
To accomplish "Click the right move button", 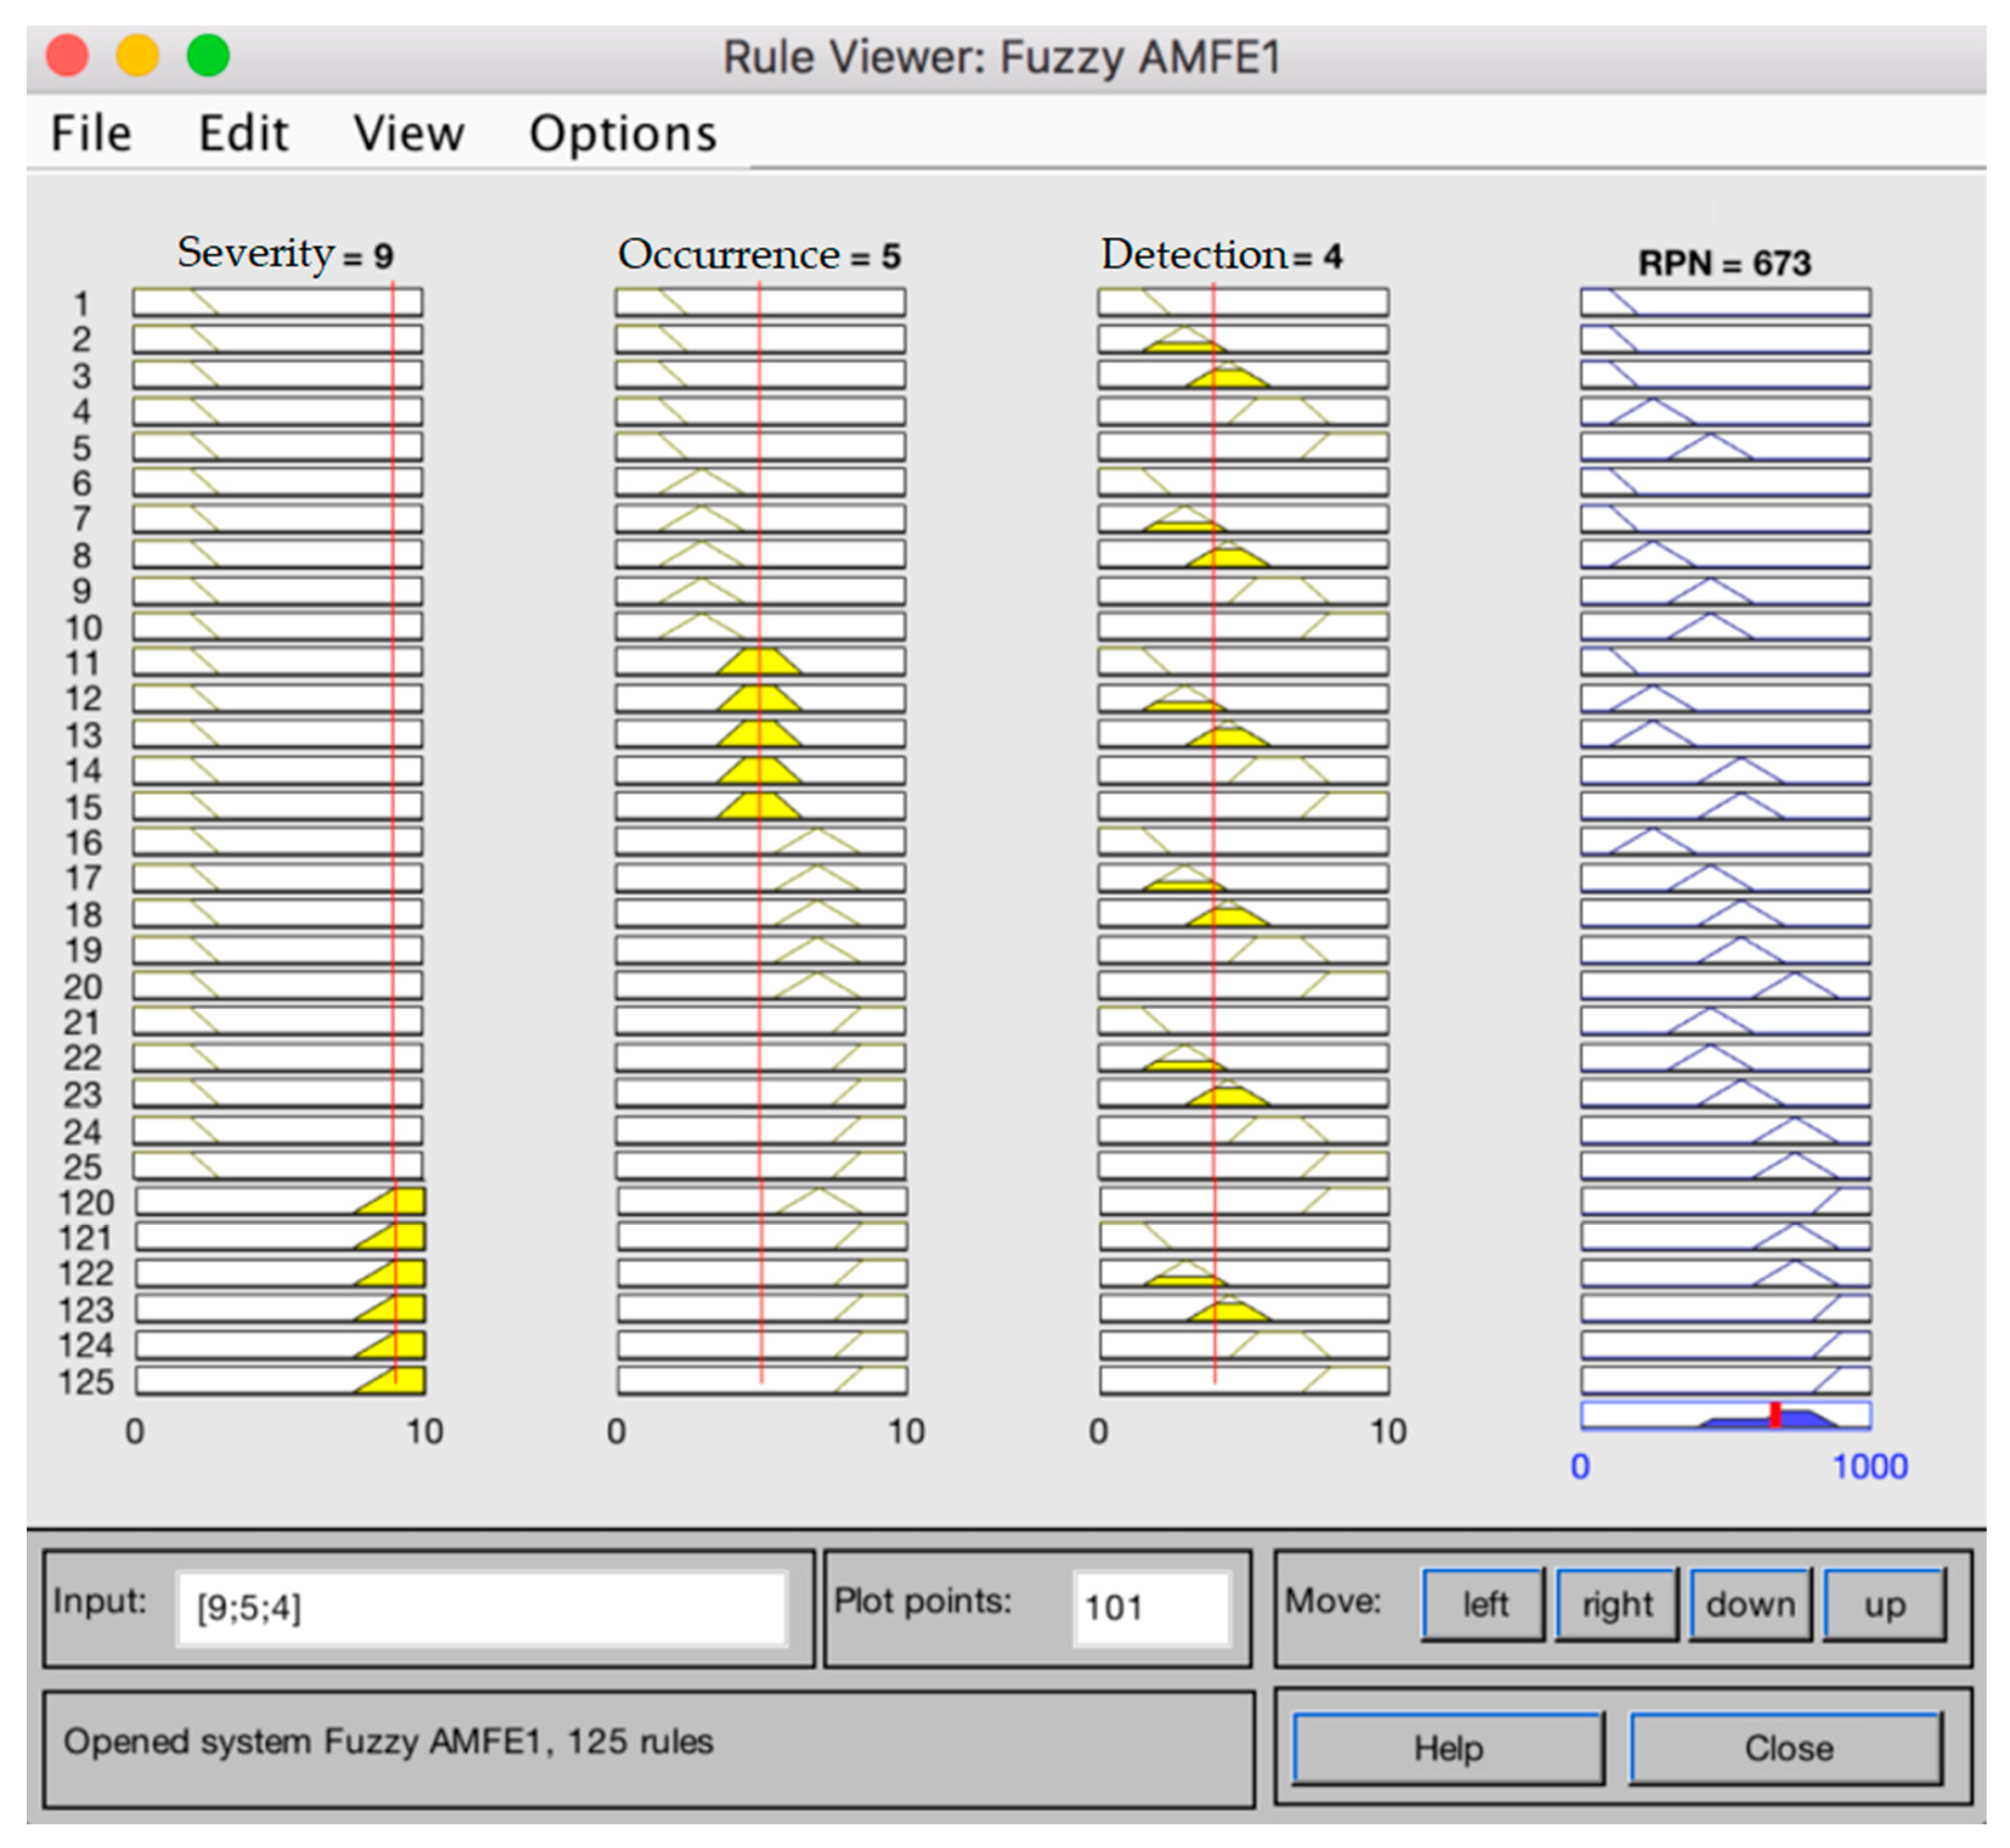I will (1617, 1605).
